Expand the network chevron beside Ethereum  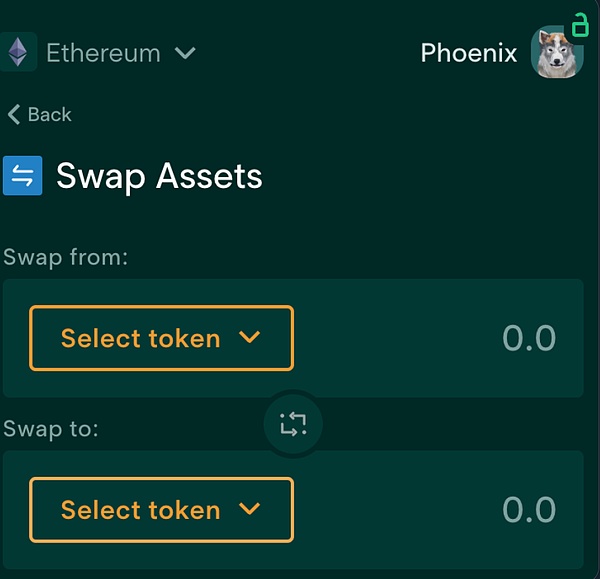pyautogui.click(x=185, y=53)
